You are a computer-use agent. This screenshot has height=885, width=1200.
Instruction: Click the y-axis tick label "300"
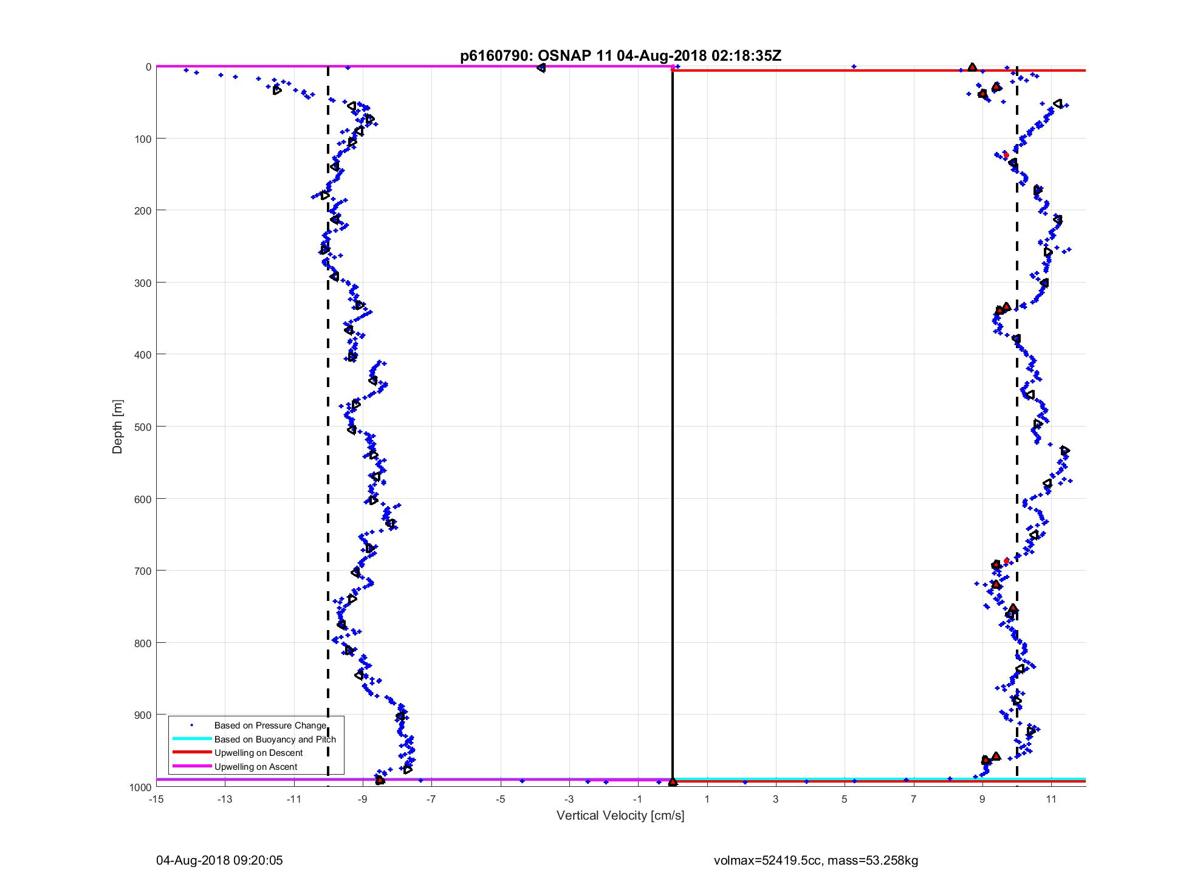click(x=142, y=282)
